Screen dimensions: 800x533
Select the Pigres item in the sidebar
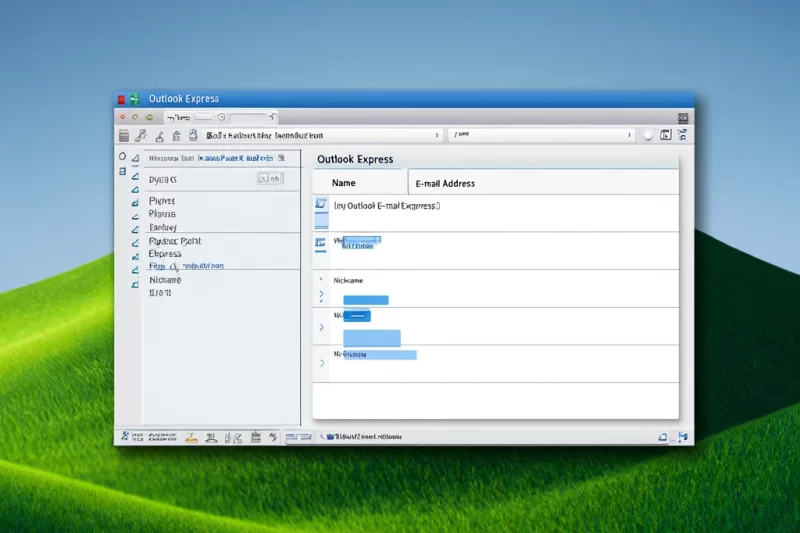(162, 201)
